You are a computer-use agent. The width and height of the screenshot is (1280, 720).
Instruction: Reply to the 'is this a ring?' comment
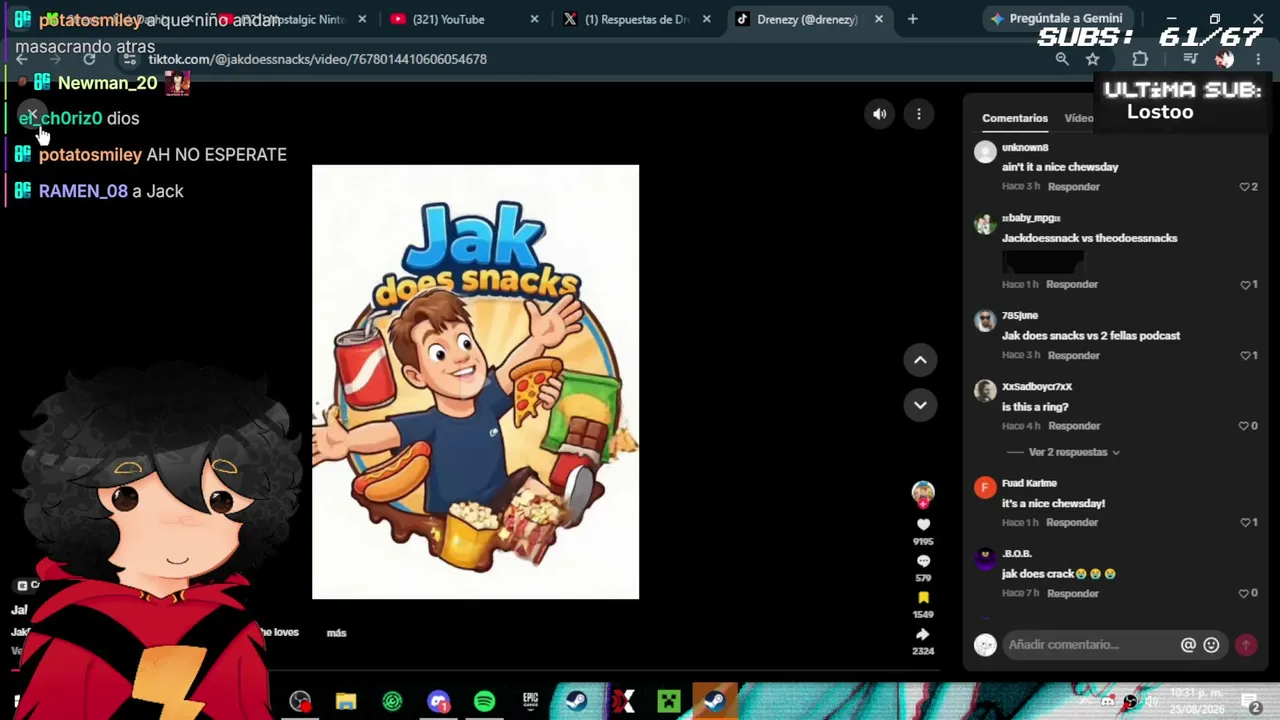tap(1074, 426)
